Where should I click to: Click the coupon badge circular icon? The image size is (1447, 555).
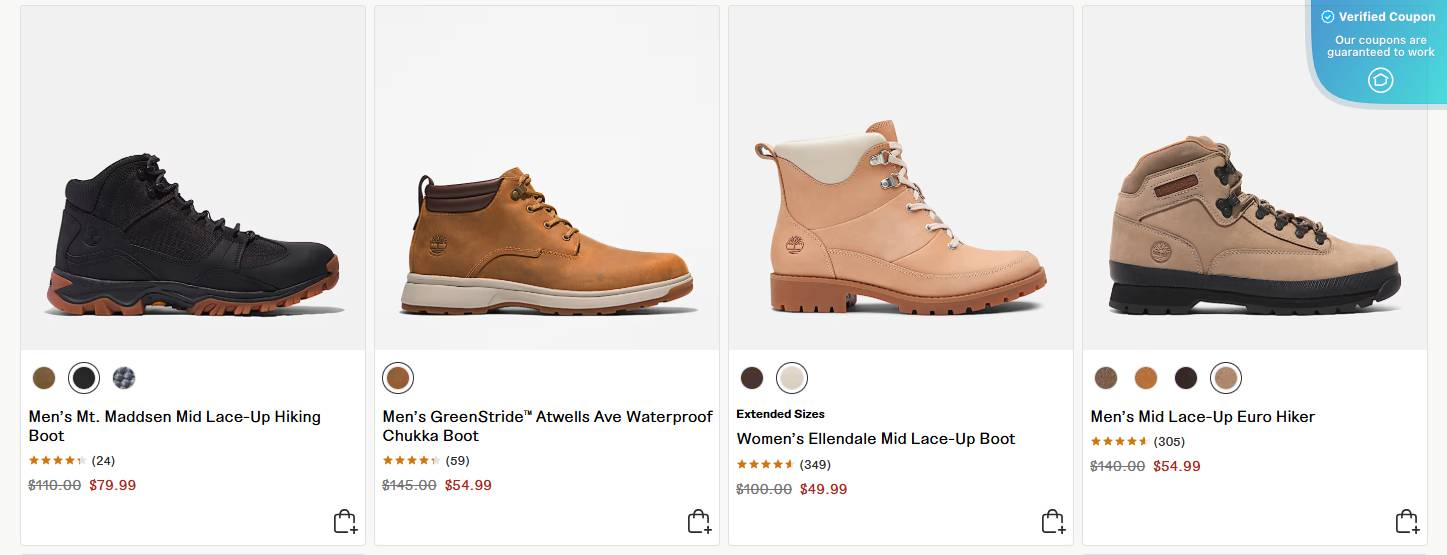(x=1380, y=80)
